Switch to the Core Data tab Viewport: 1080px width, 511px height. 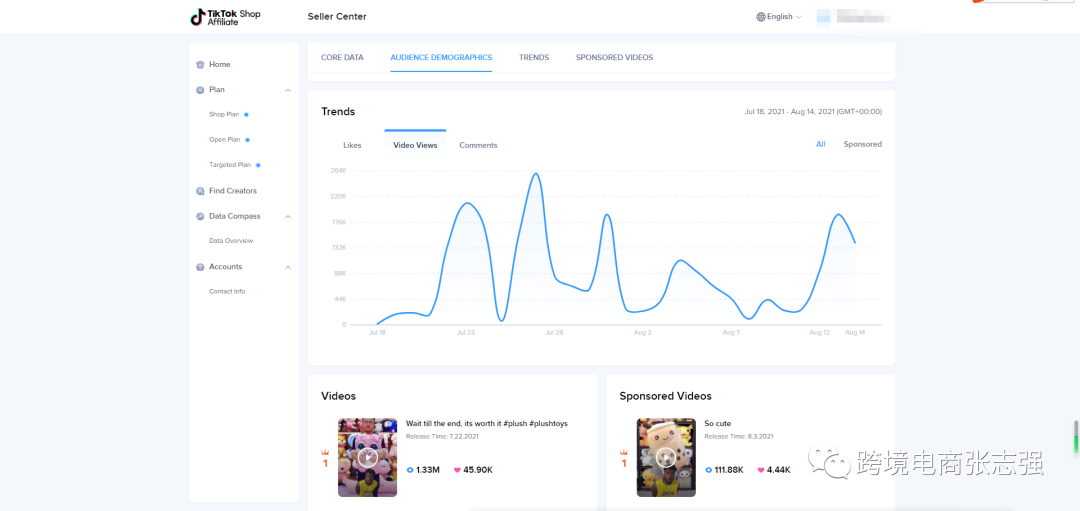[x=342, y=58]
